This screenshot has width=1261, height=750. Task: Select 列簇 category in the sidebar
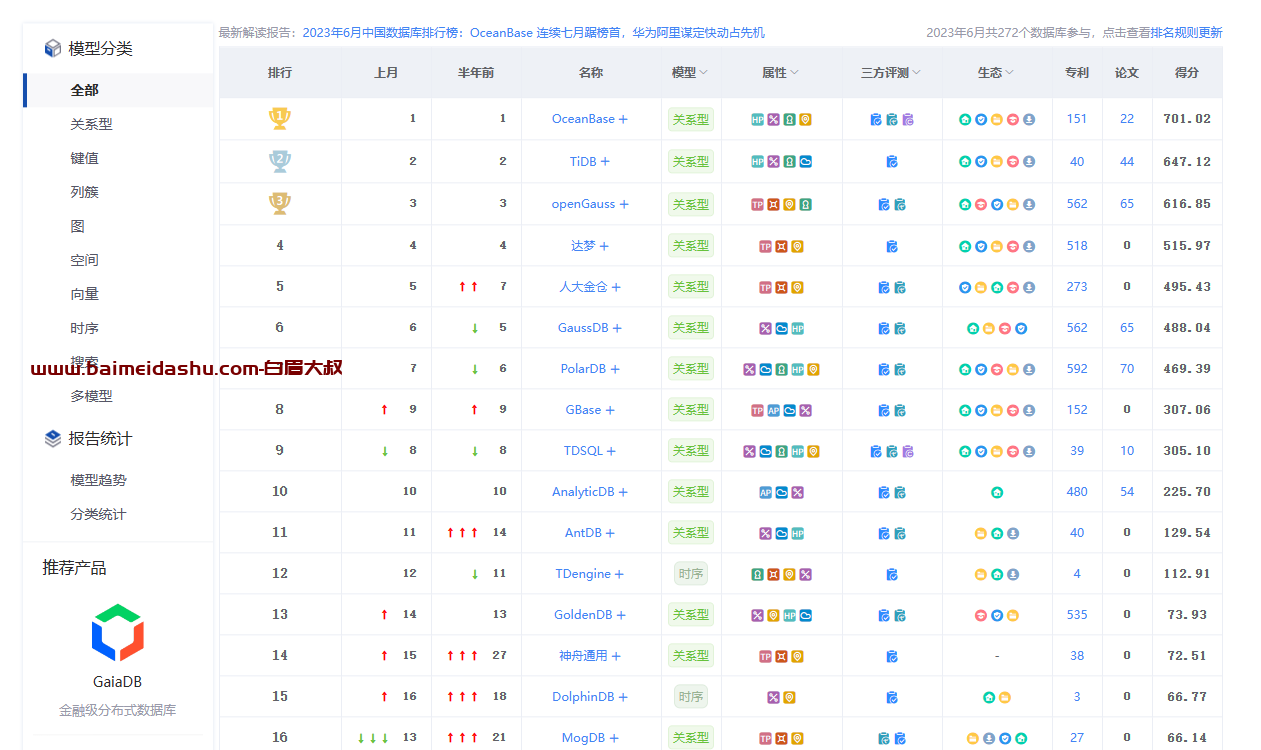[x=84, y=192]
